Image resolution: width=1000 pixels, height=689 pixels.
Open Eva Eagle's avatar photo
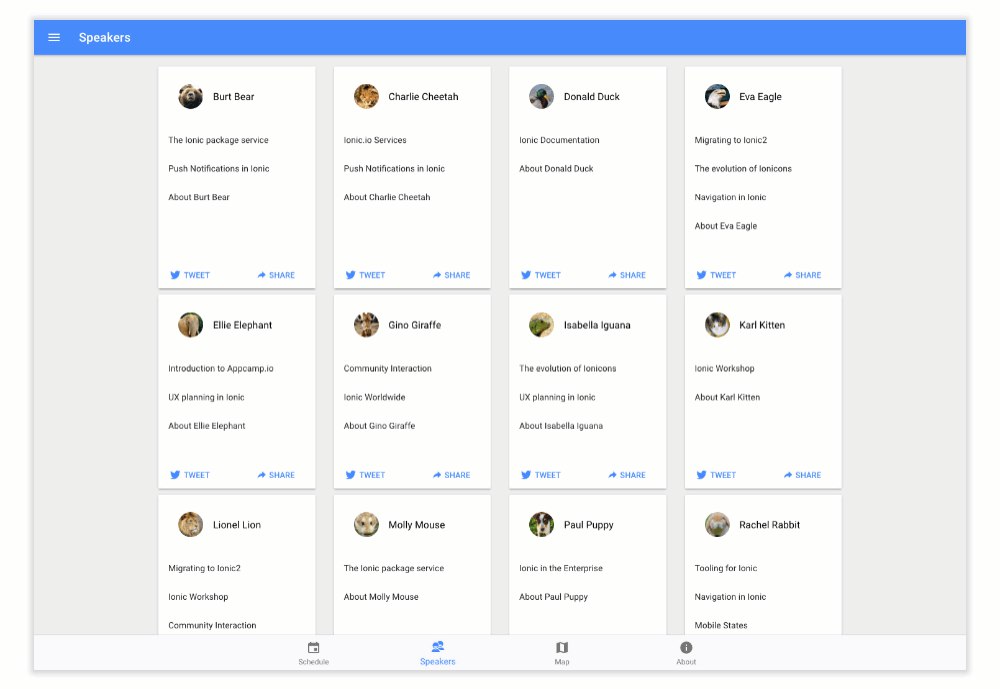tap(717, 96)
